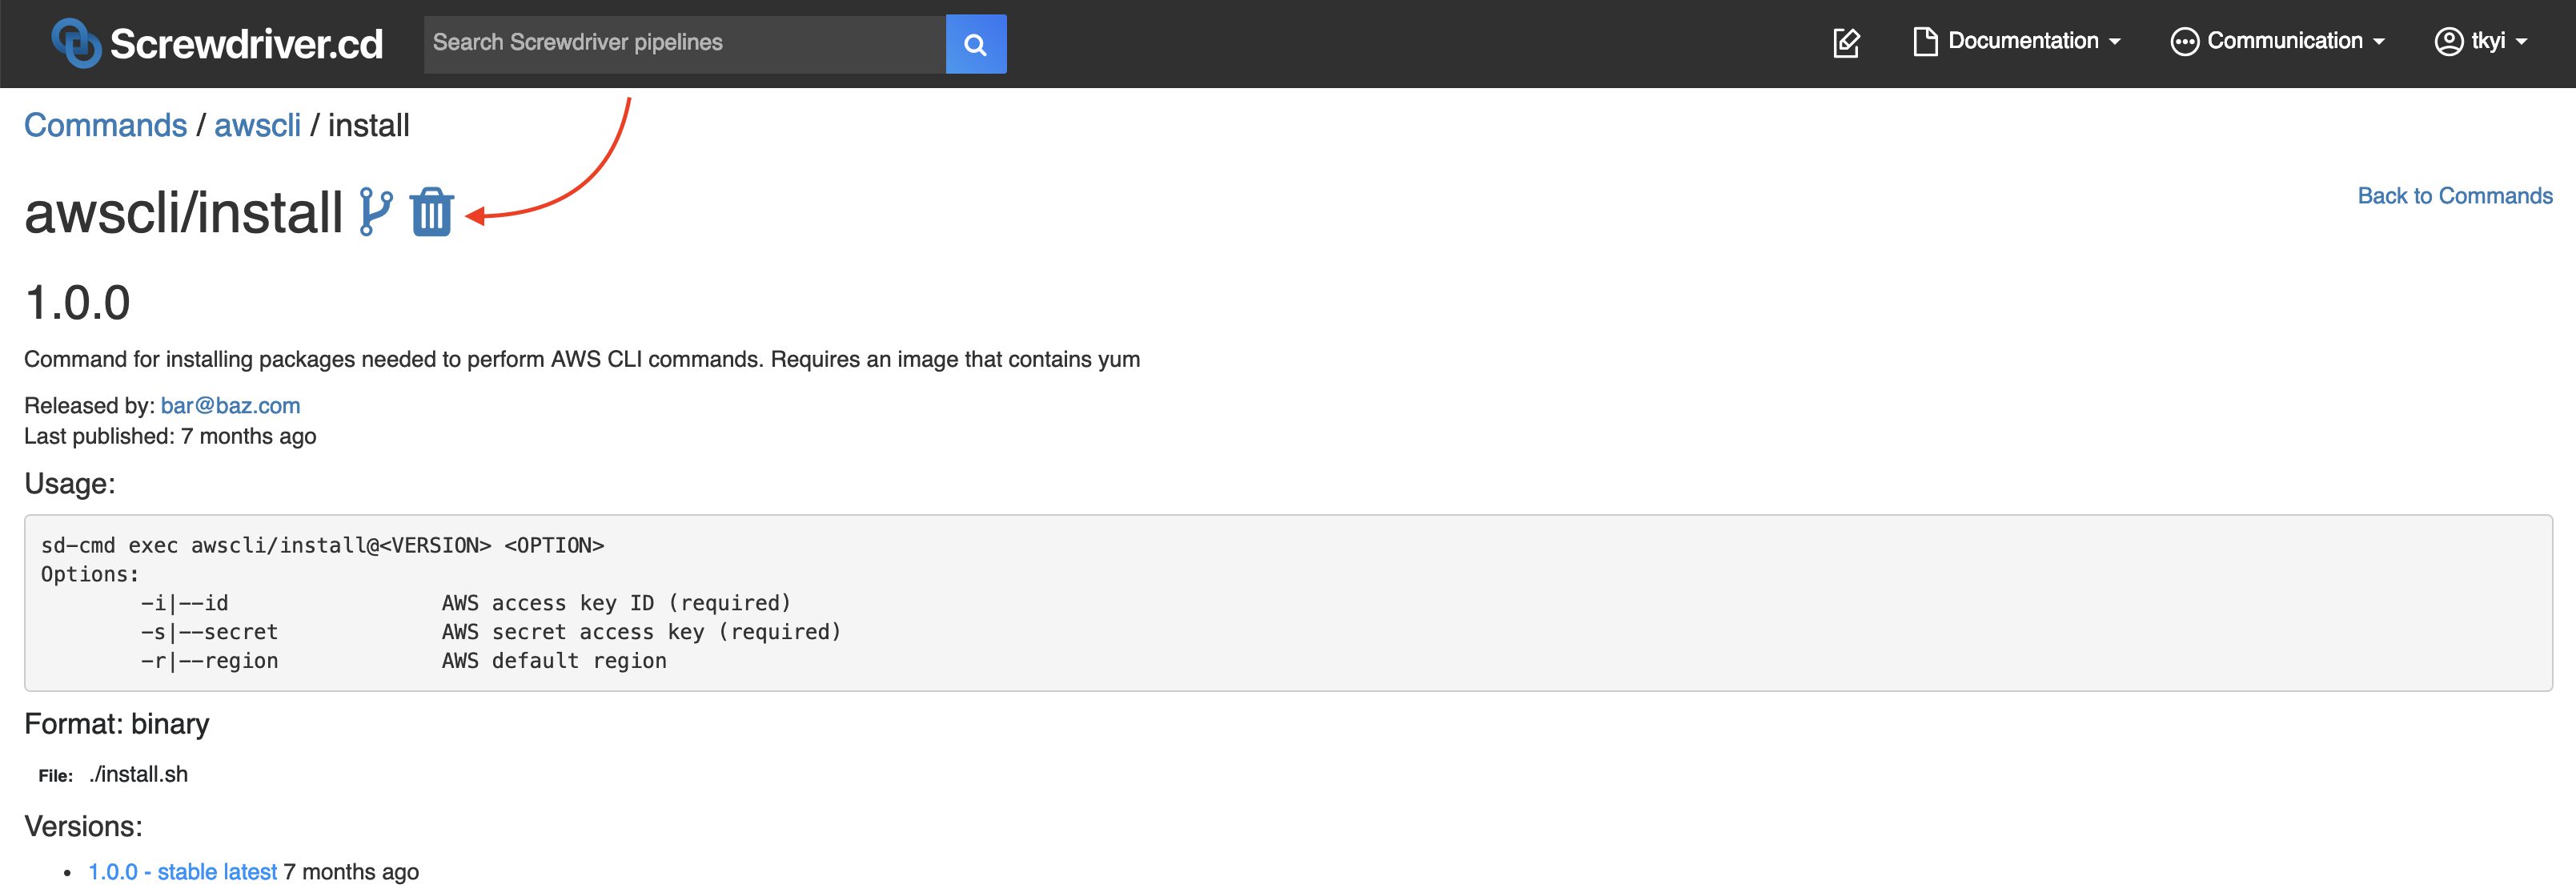Click the user avatar icon for tkyi
2576x889 pixels.
point(2448,42)
